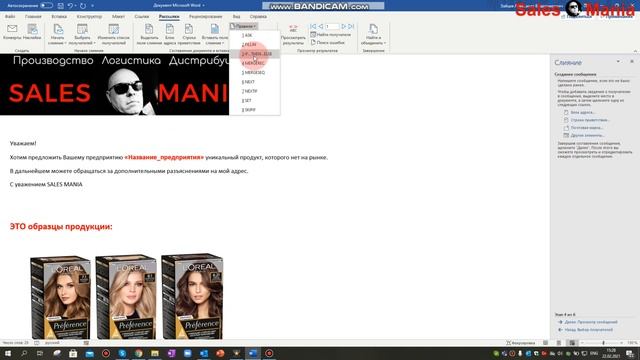The width and height of the screenshot is (640, 360).
Task: Open the Справка tab
Action: click(x=258, y=17)
